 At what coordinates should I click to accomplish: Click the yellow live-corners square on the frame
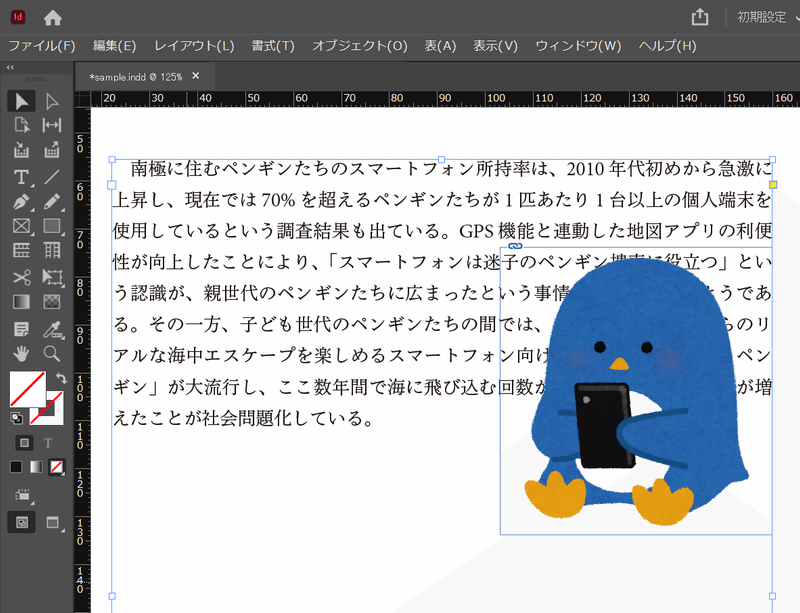[x=773, y=184]
